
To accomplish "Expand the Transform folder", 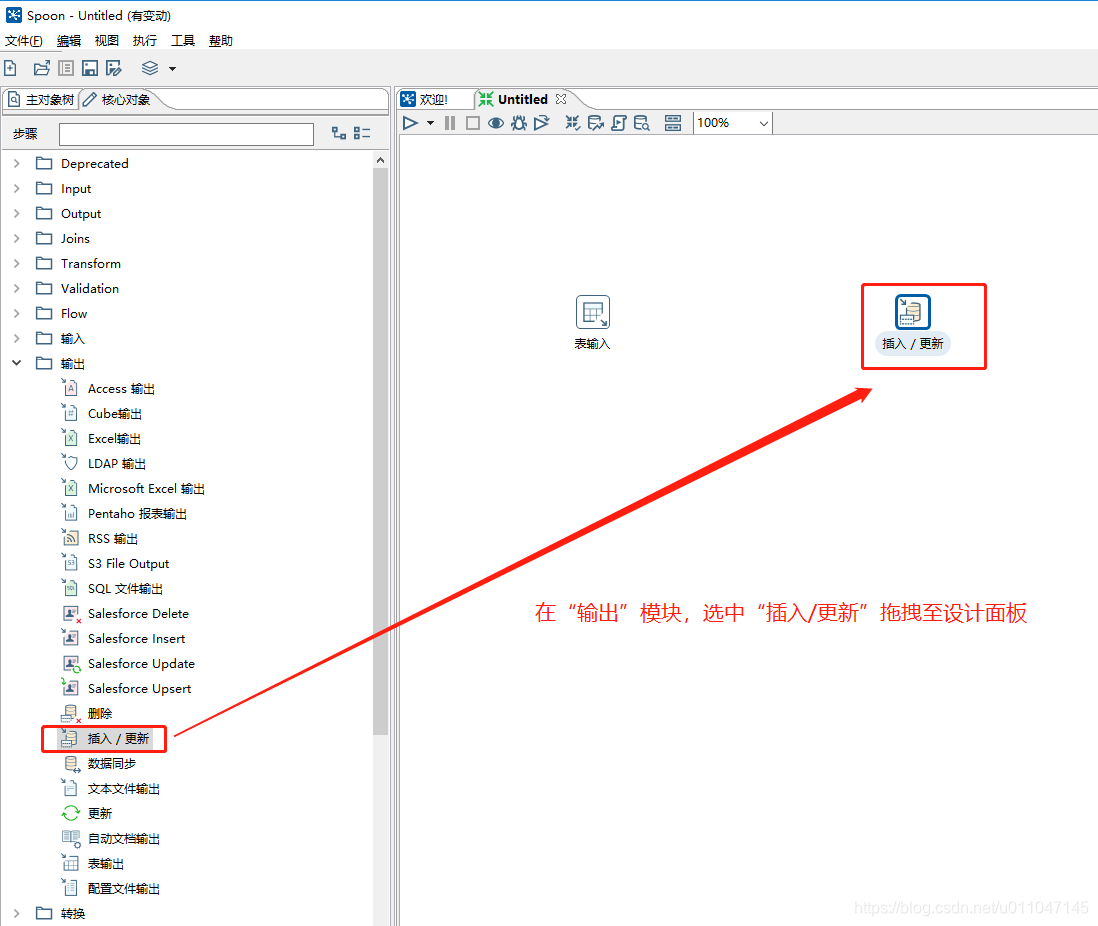I will [17, 263].
